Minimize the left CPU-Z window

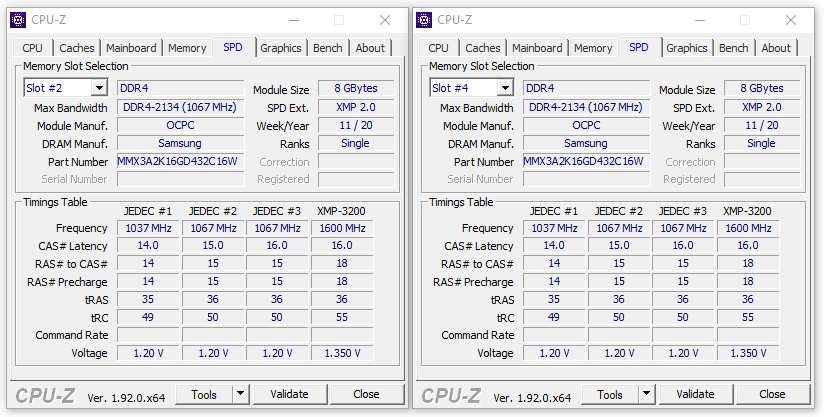point(294,20)
